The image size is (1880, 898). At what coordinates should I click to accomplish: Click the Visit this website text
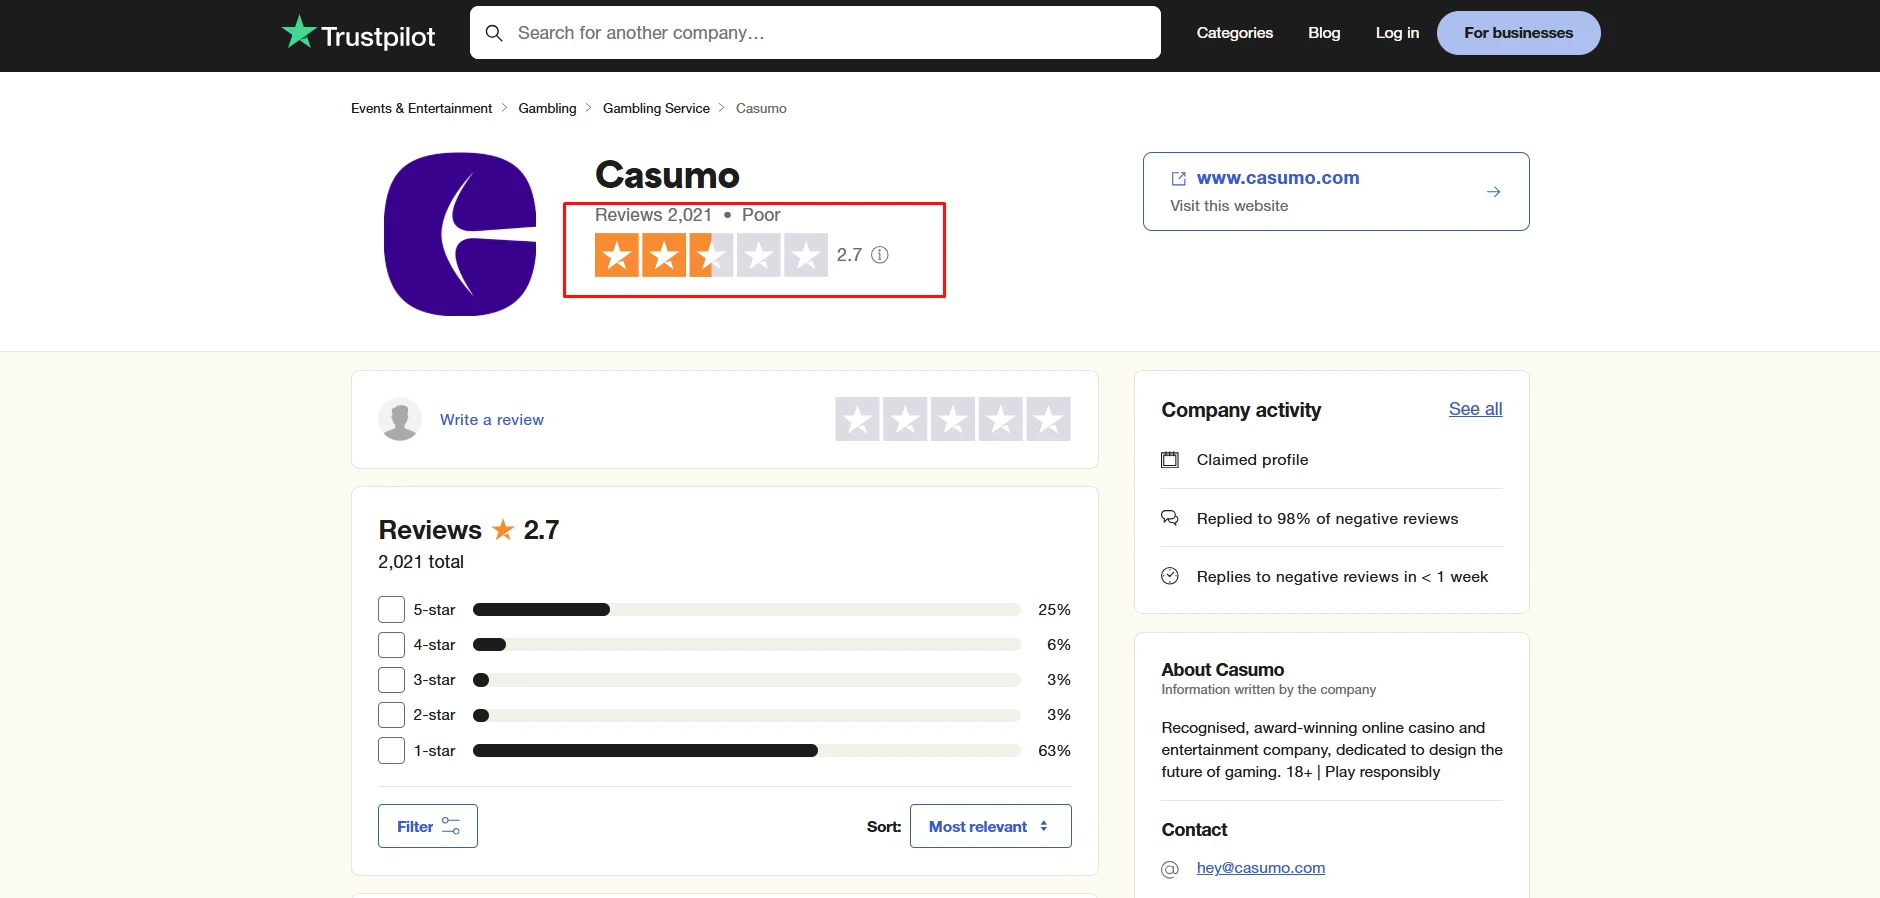tap(1229, 206)
